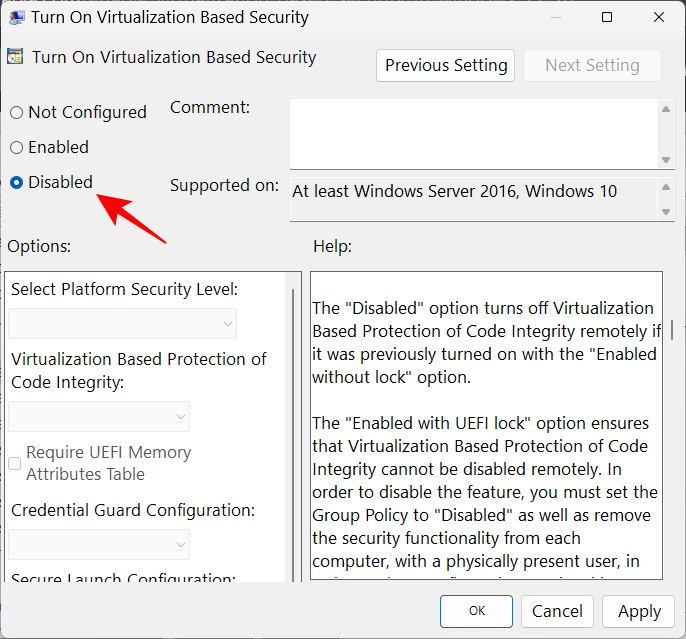Click the Help text scrollbar thumb
This screenshot has width=686, height=639.
pos(671,330)
